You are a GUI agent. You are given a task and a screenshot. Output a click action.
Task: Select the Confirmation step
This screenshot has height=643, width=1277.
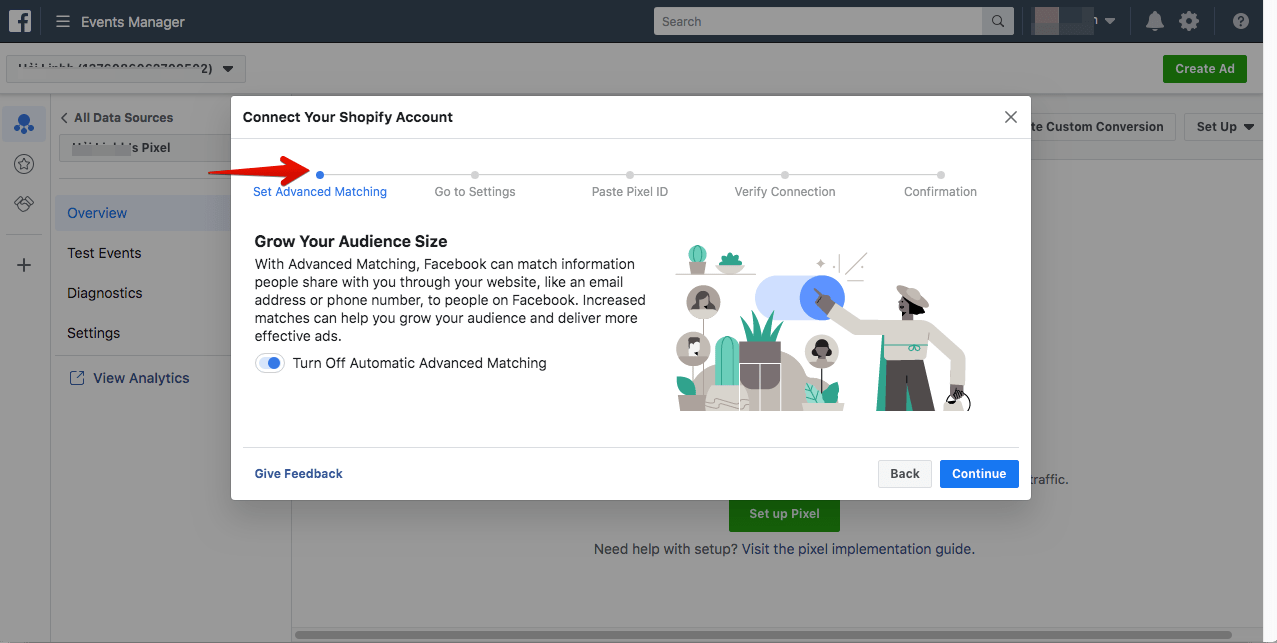point(941,191)
